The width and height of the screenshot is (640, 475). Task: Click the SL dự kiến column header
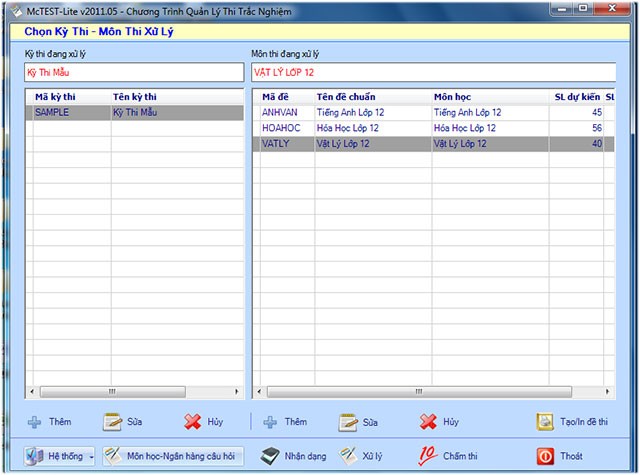tap(577, 97)
